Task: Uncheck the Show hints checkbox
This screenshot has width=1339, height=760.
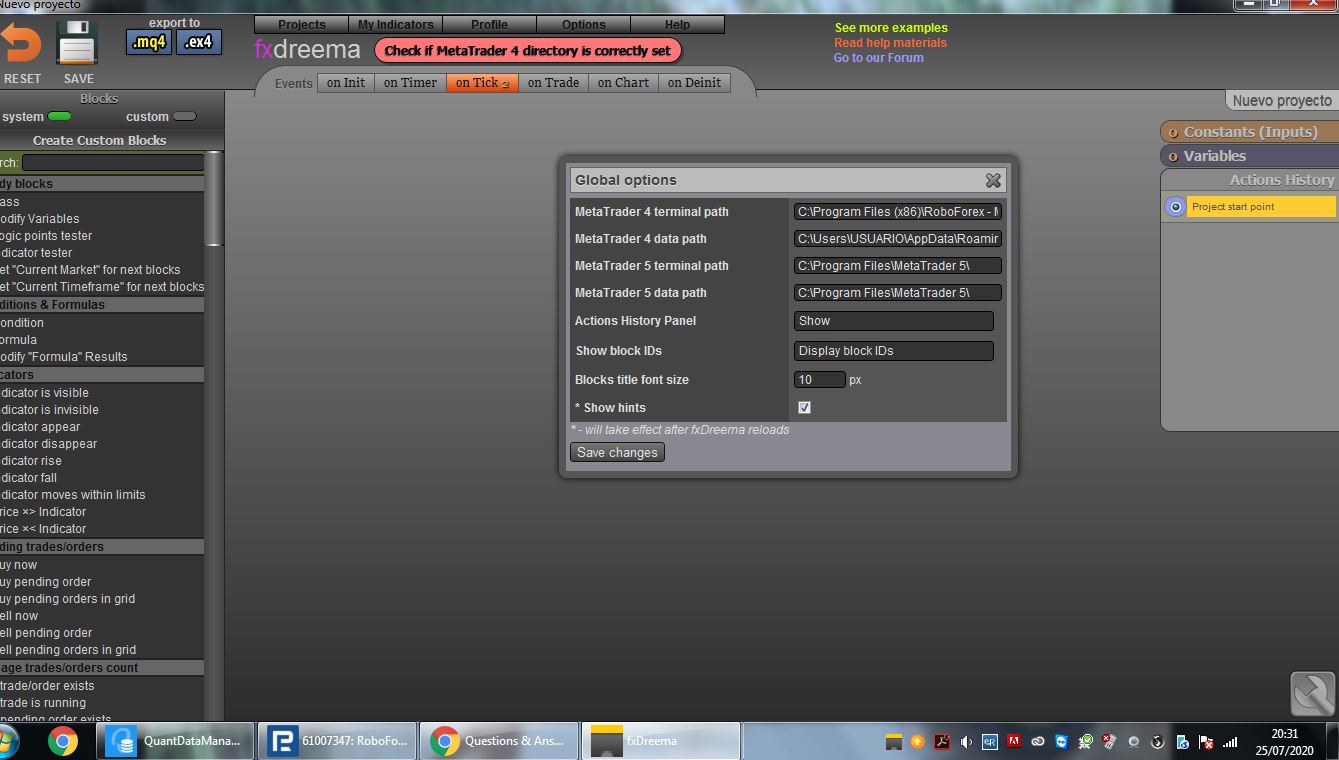Action: pyautogui.click(x=804, y=408)
